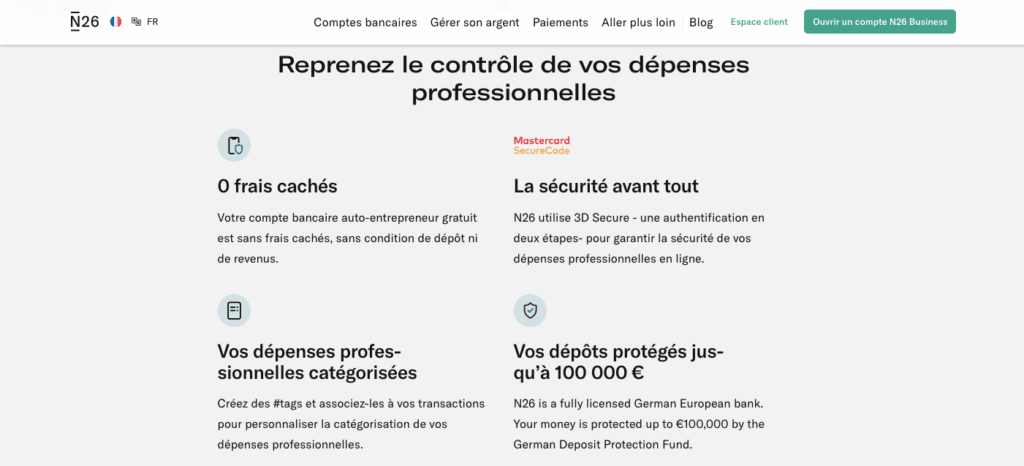Click the 'La sécurité avant tout' heading
The width and height of the screenshot is (1024, 466).
click(x=605, y=186)
